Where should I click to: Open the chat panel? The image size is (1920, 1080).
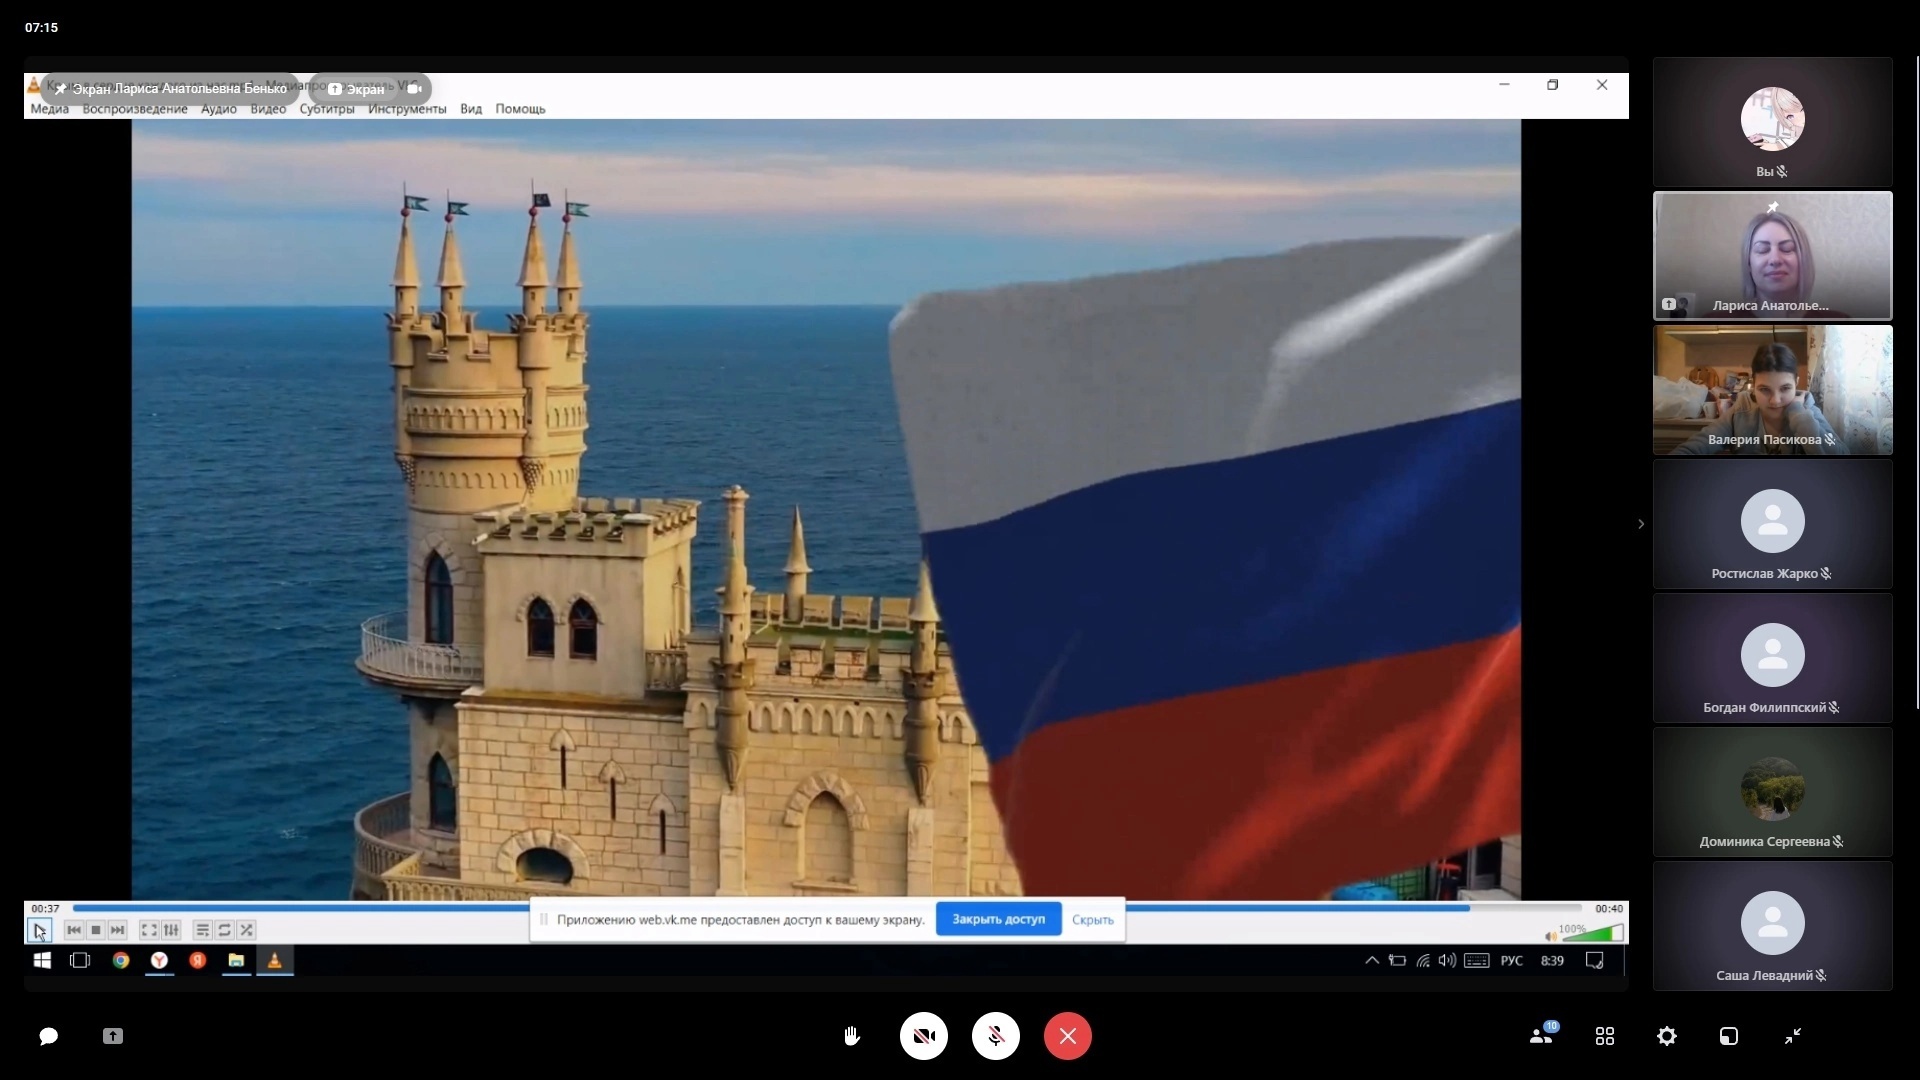(48, 1036)
